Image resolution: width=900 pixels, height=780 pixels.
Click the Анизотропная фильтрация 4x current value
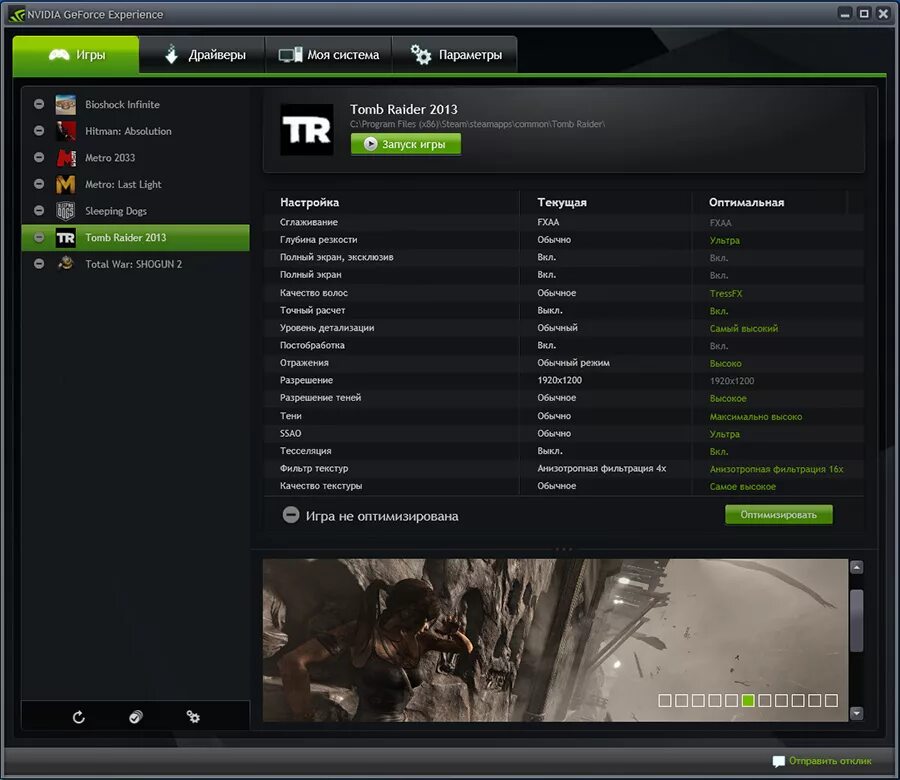point(602,468)
